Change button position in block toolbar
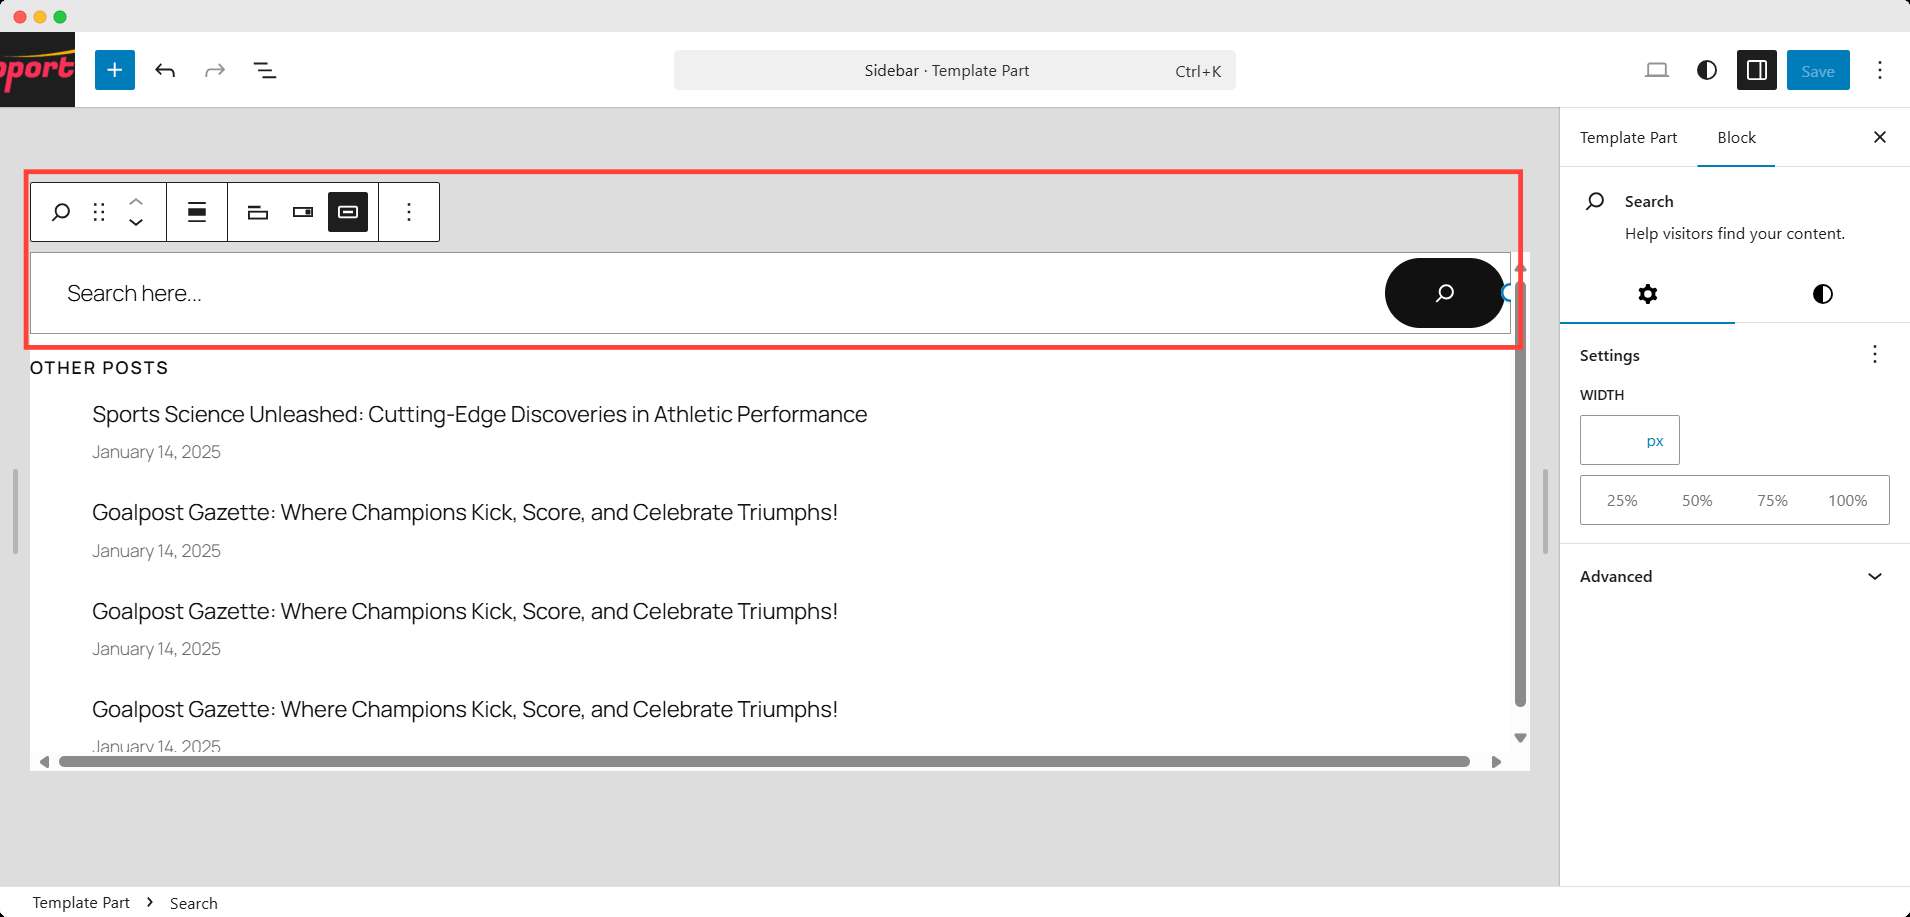1910x917 pixels. (303, 212)
